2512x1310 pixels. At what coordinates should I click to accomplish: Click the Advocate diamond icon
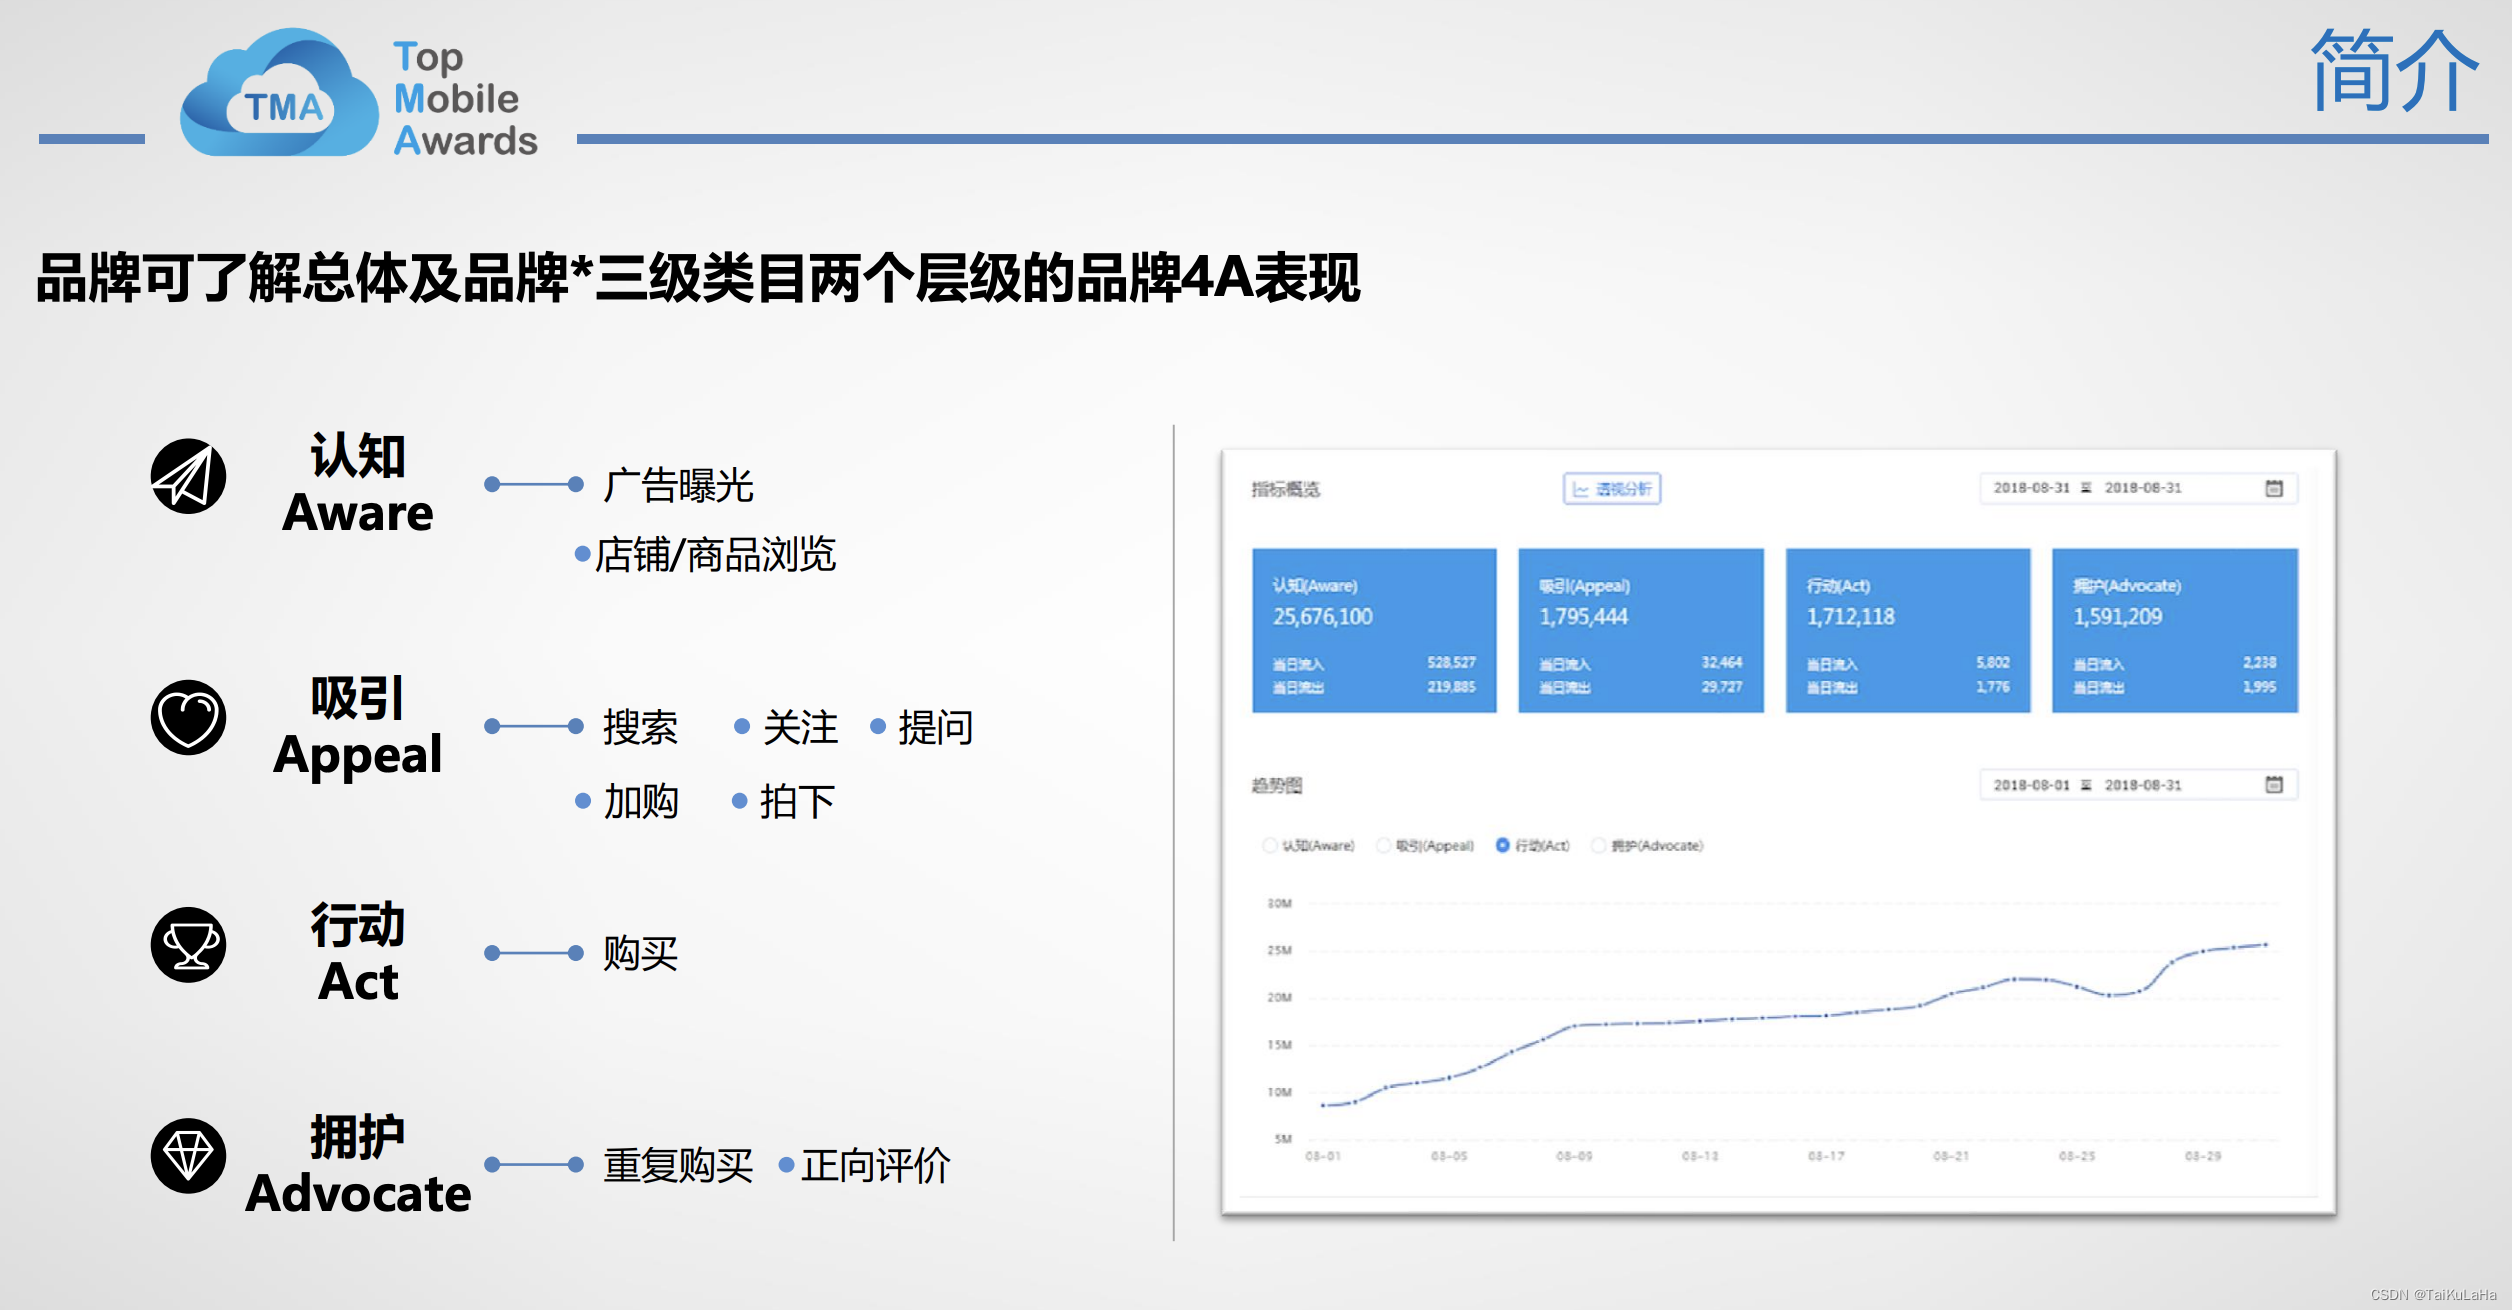(x=188, y=1156)
